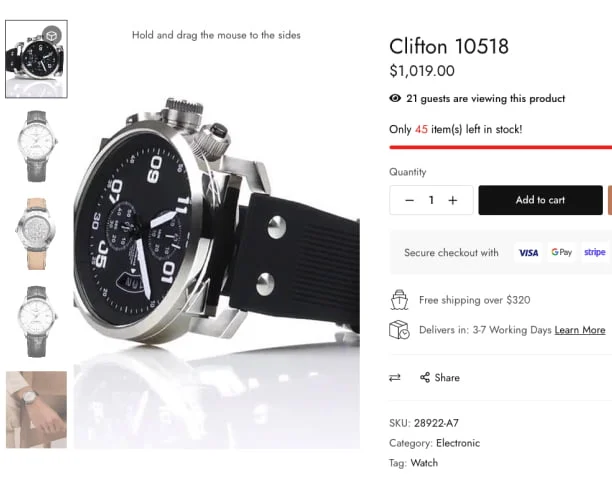612x500 pixels.
Task: Decrease quantity with the minus button
Action: 409,200
